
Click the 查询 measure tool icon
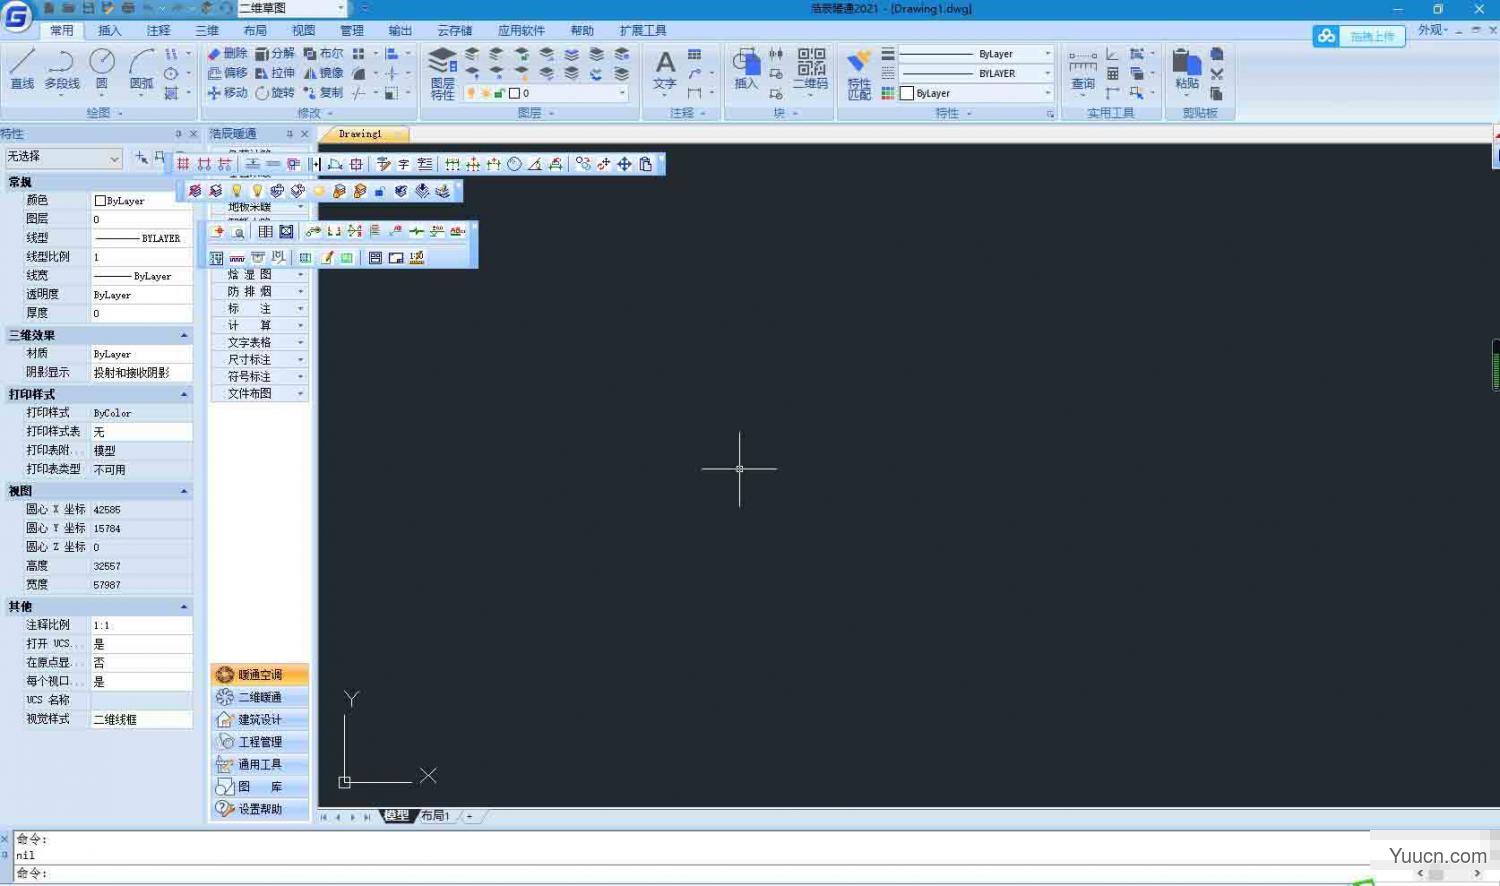tap(1083, 70)
